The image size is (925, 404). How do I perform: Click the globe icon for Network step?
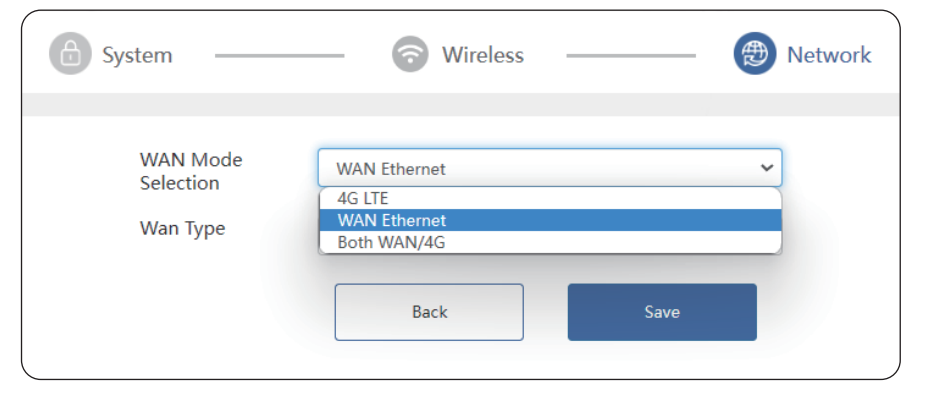(755, 54)
